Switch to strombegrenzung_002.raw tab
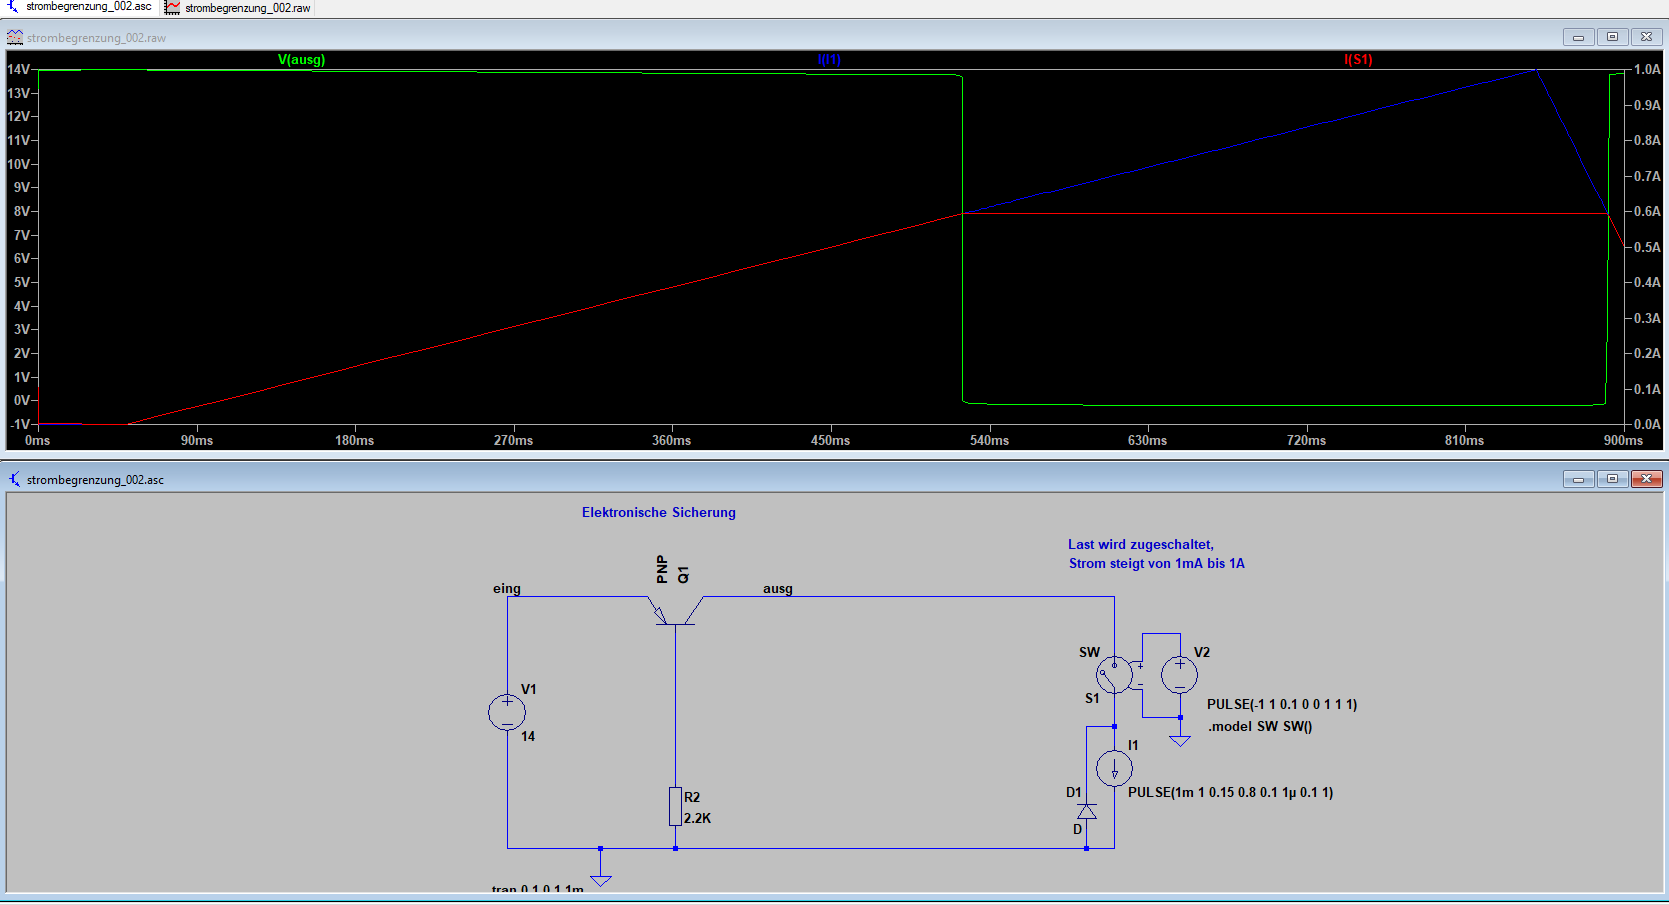This screenshot has height=905, width=1669. click(238, 7)
